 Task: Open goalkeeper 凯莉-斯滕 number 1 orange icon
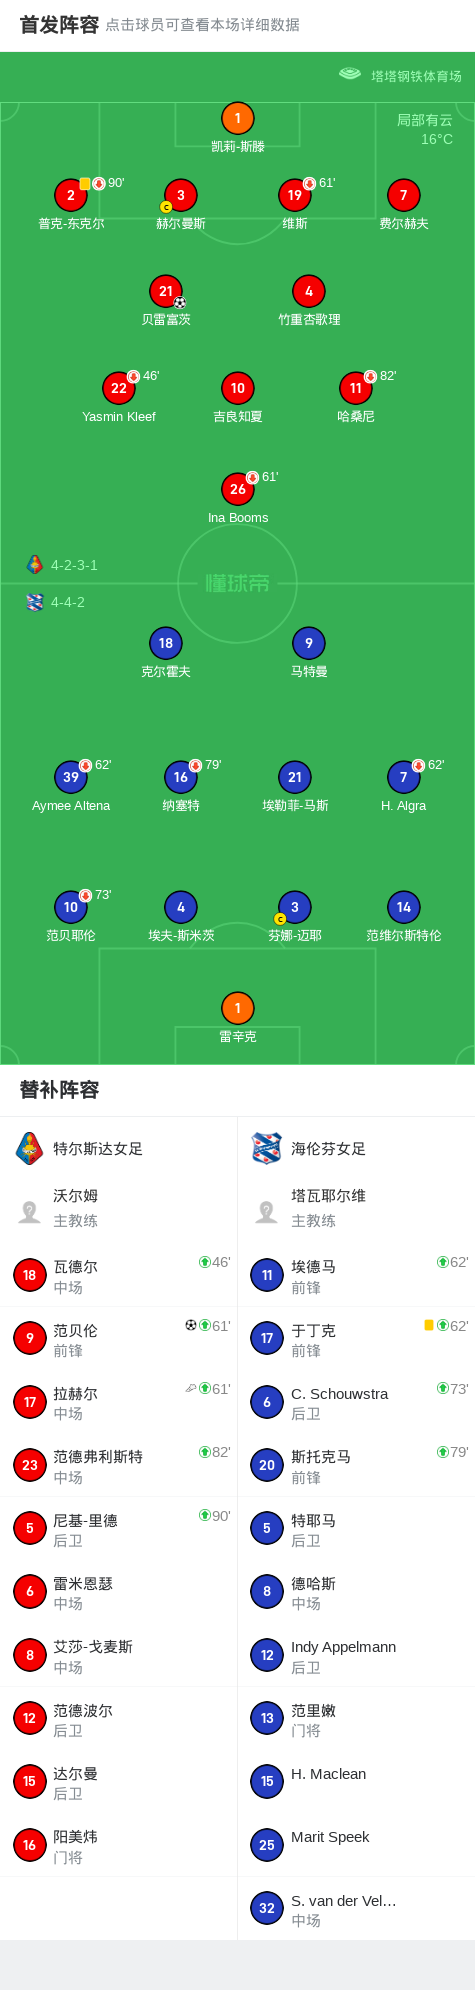click(x=237, y=119)
